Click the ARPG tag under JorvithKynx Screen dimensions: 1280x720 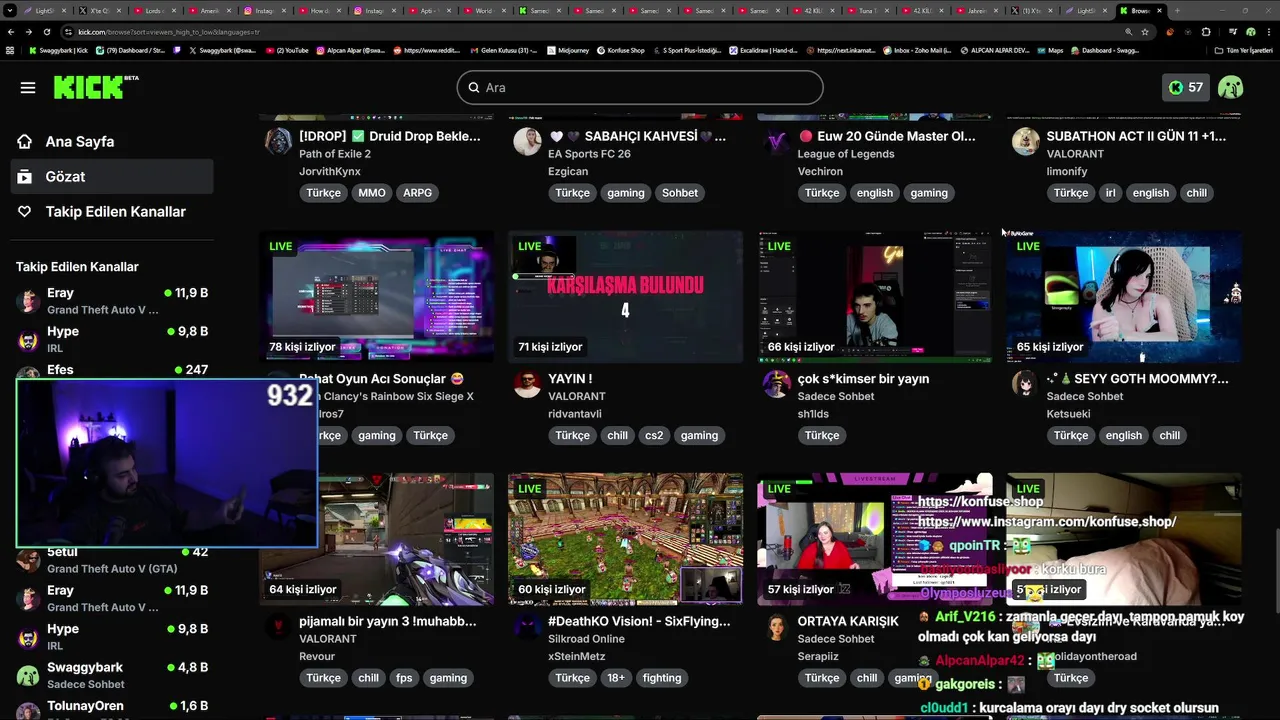418,193
